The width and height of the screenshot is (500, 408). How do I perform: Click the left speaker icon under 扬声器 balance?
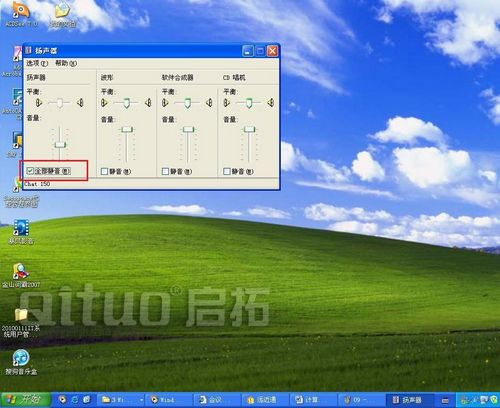39,103
